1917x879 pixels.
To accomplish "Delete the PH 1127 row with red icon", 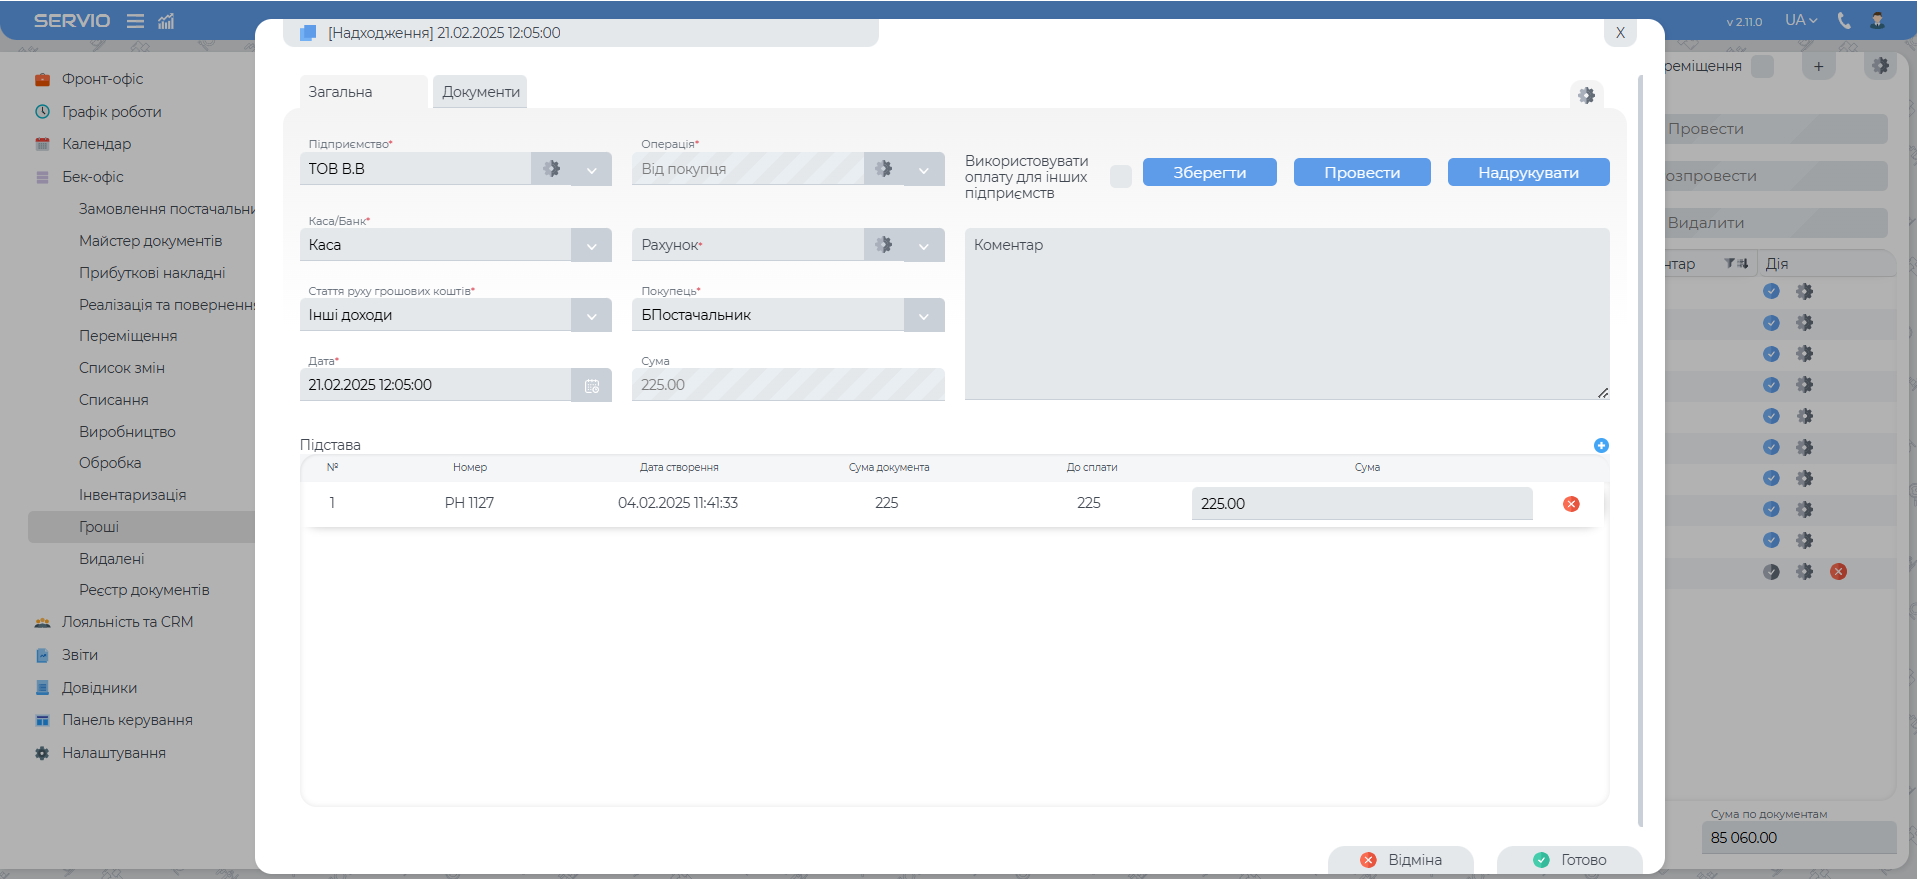I will click(1571, 504).
